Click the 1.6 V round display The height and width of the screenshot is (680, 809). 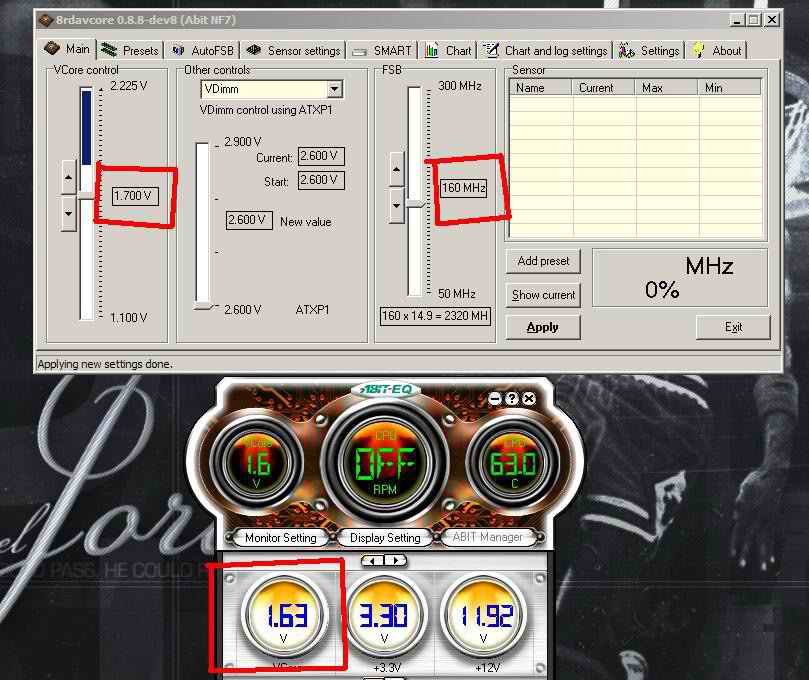tap(257, 463)
